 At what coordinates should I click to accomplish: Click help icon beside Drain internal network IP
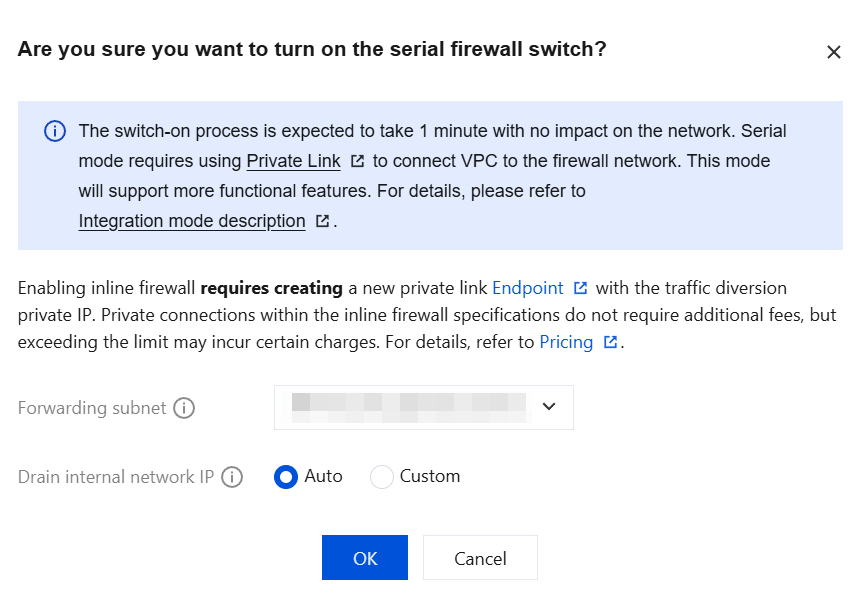click(232, 477)
